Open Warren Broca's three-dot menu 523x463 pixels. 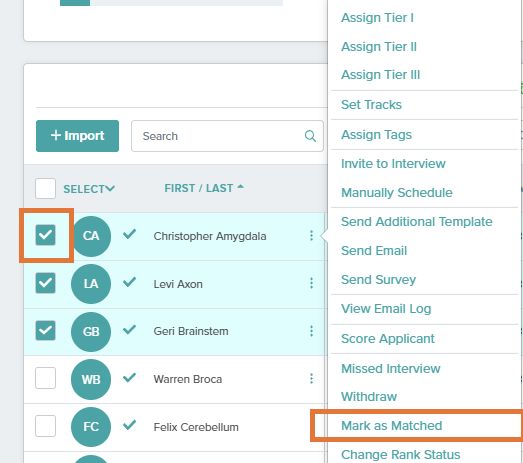pyautogui.click(x=311, y=379)
